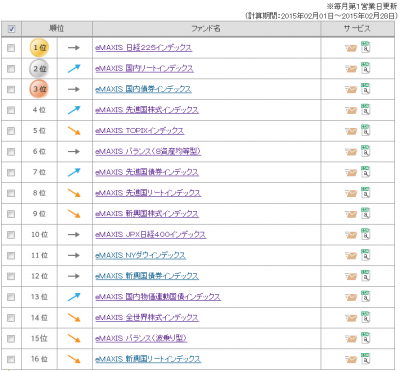Open the eMAXIS 全世界株式インデックス fund link
This screenshot has width=400, height=371.
pos(147,317)
